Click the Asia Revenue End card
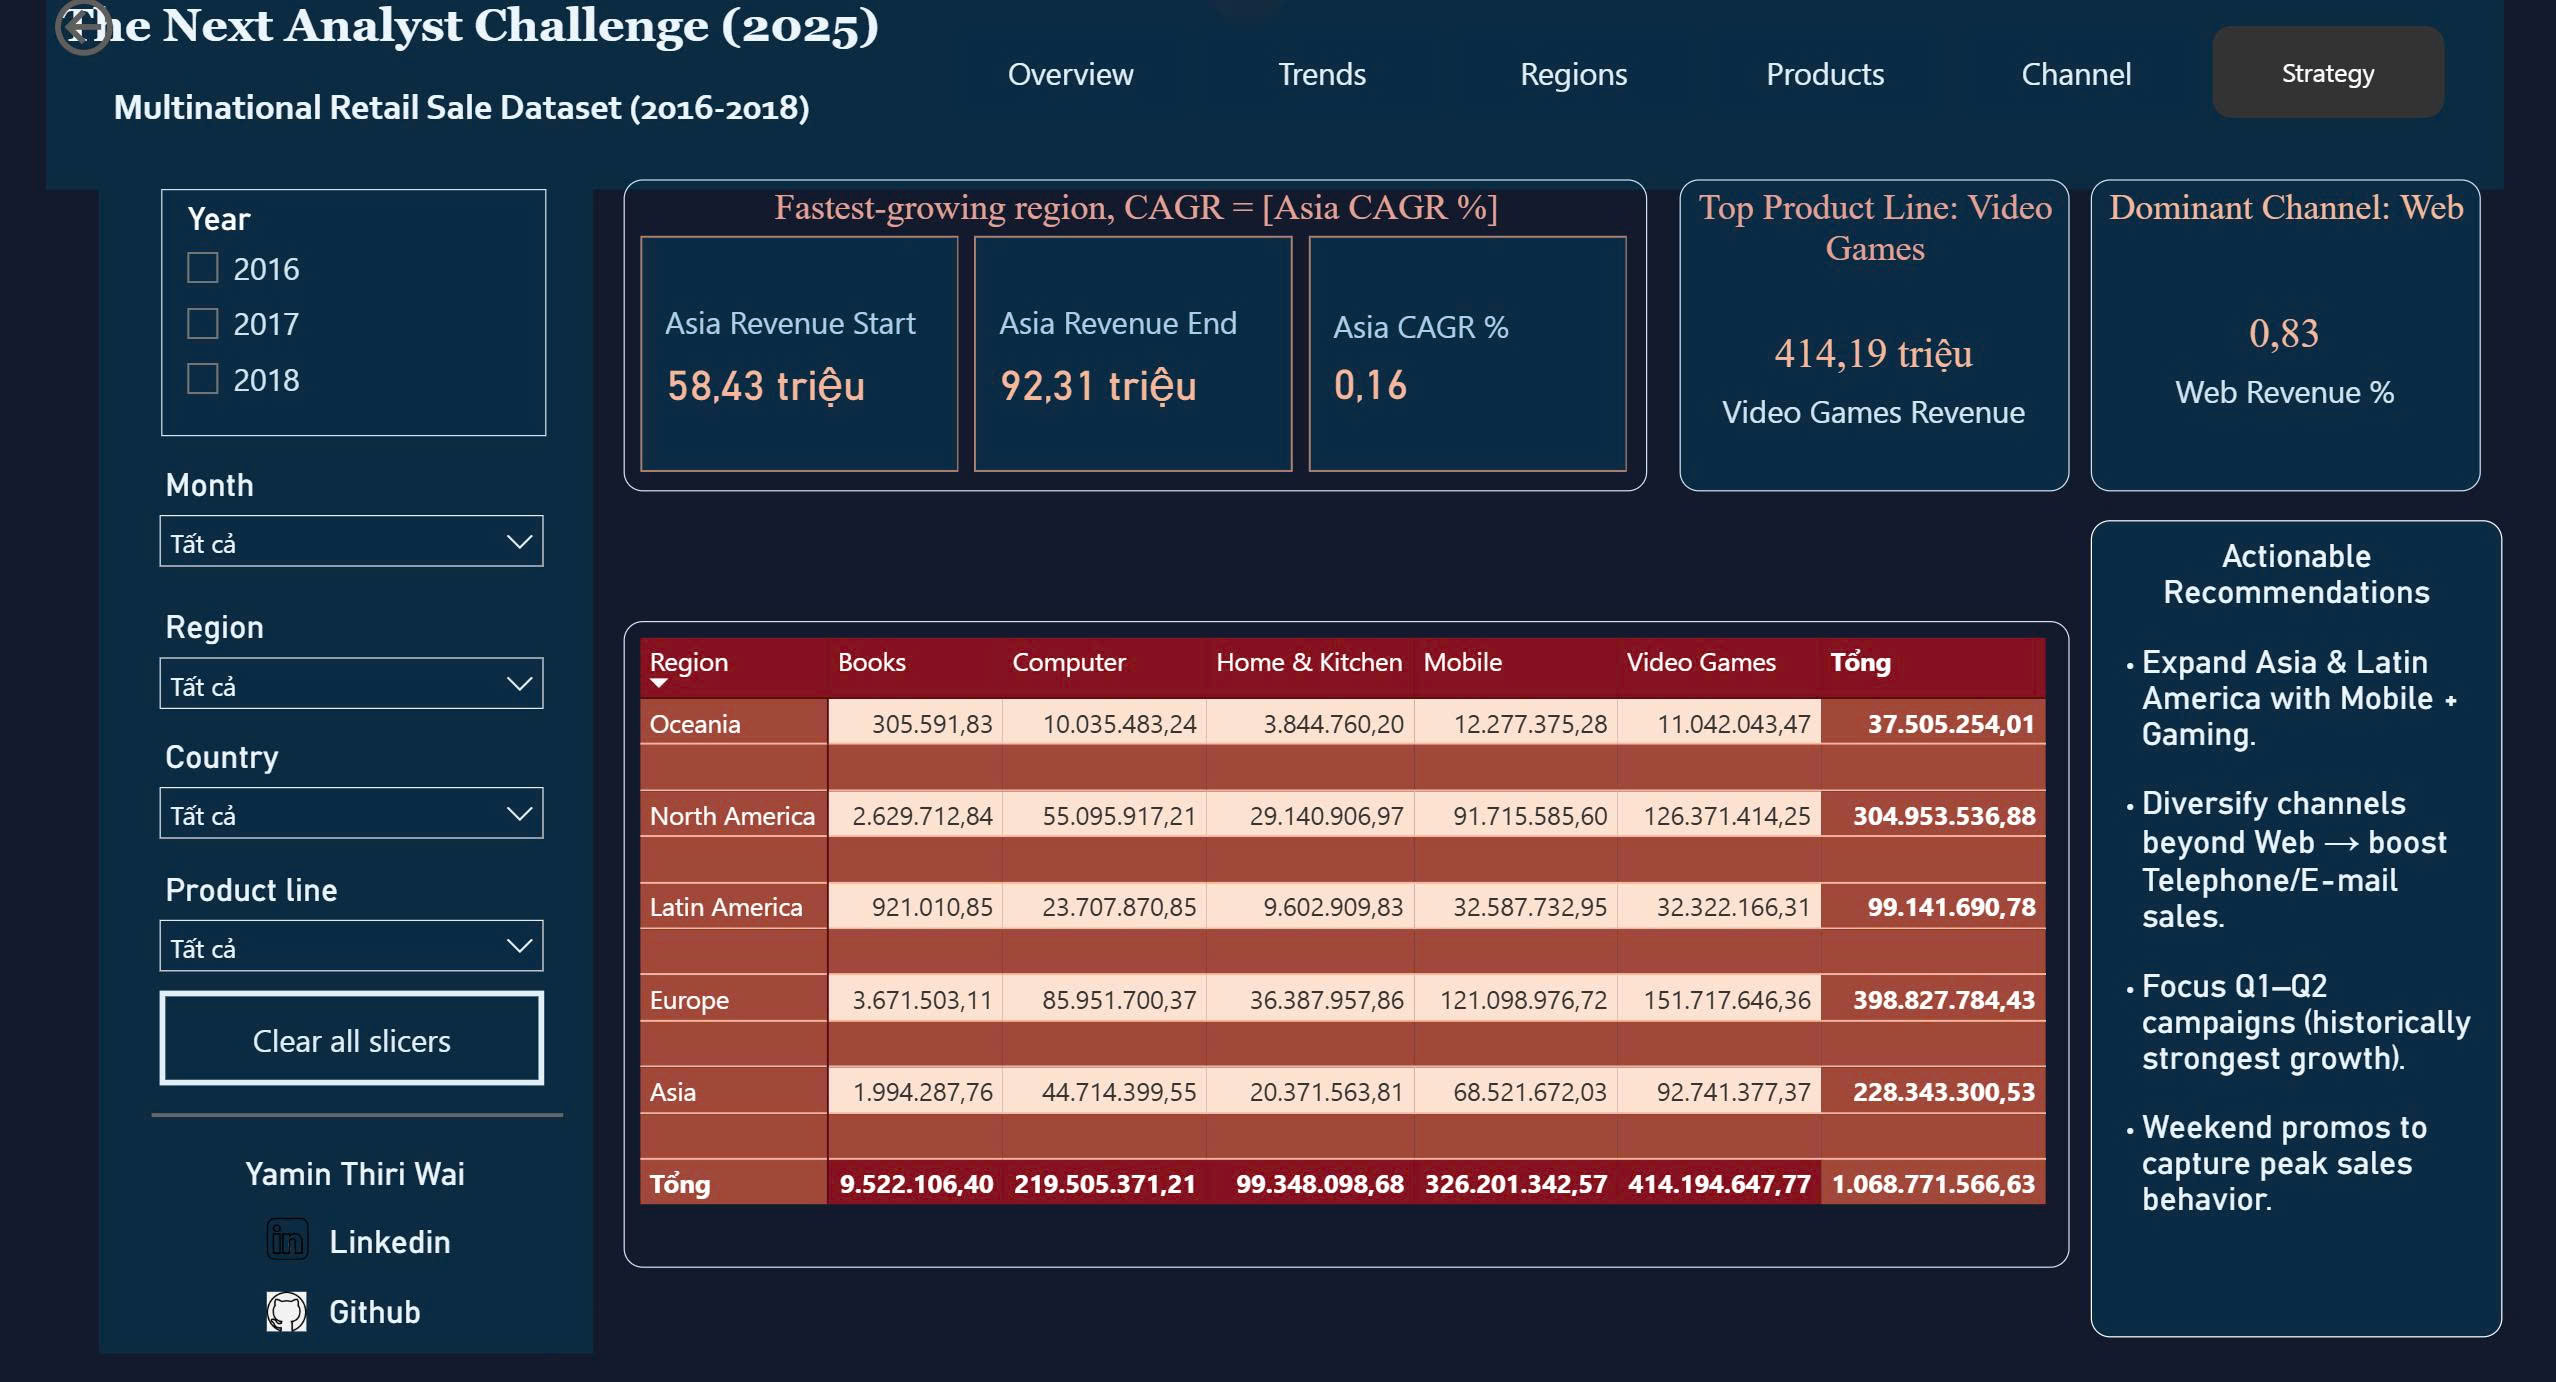This screenshot has height=1382, width=2556. click(1133, 354)
